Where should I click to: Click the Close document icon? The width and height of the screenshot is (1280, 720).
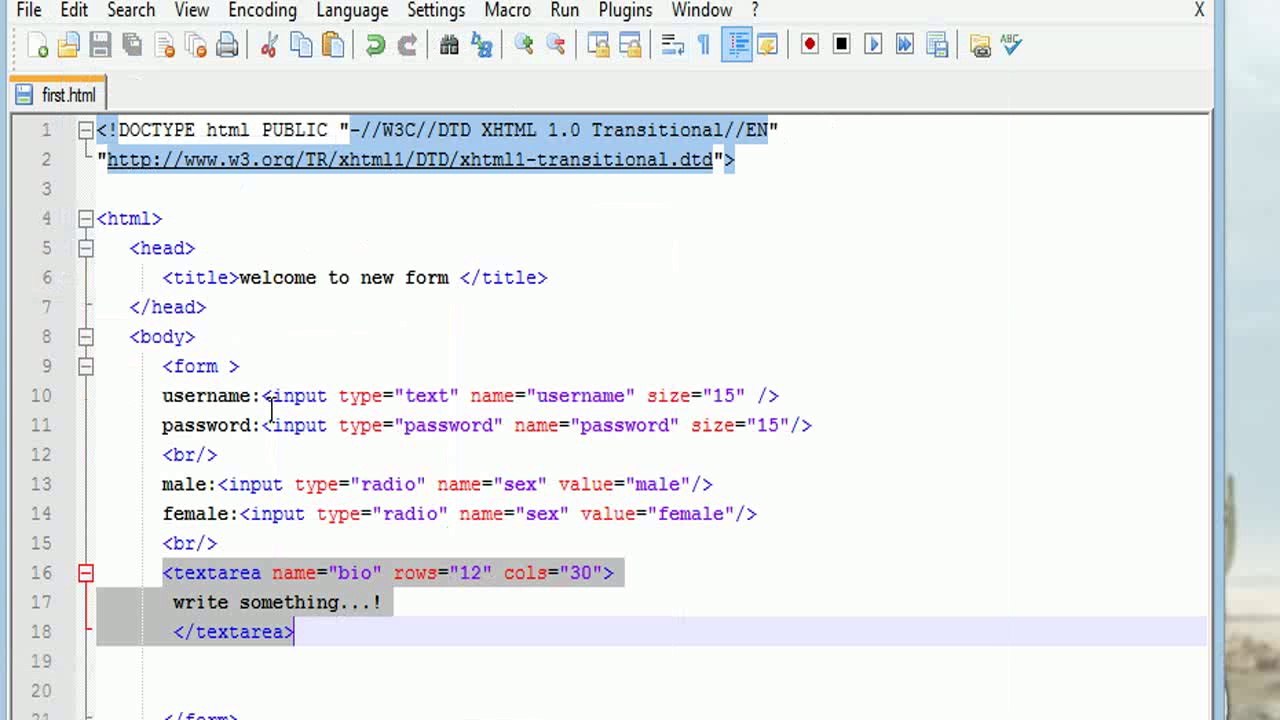click(x=165, y=45)
